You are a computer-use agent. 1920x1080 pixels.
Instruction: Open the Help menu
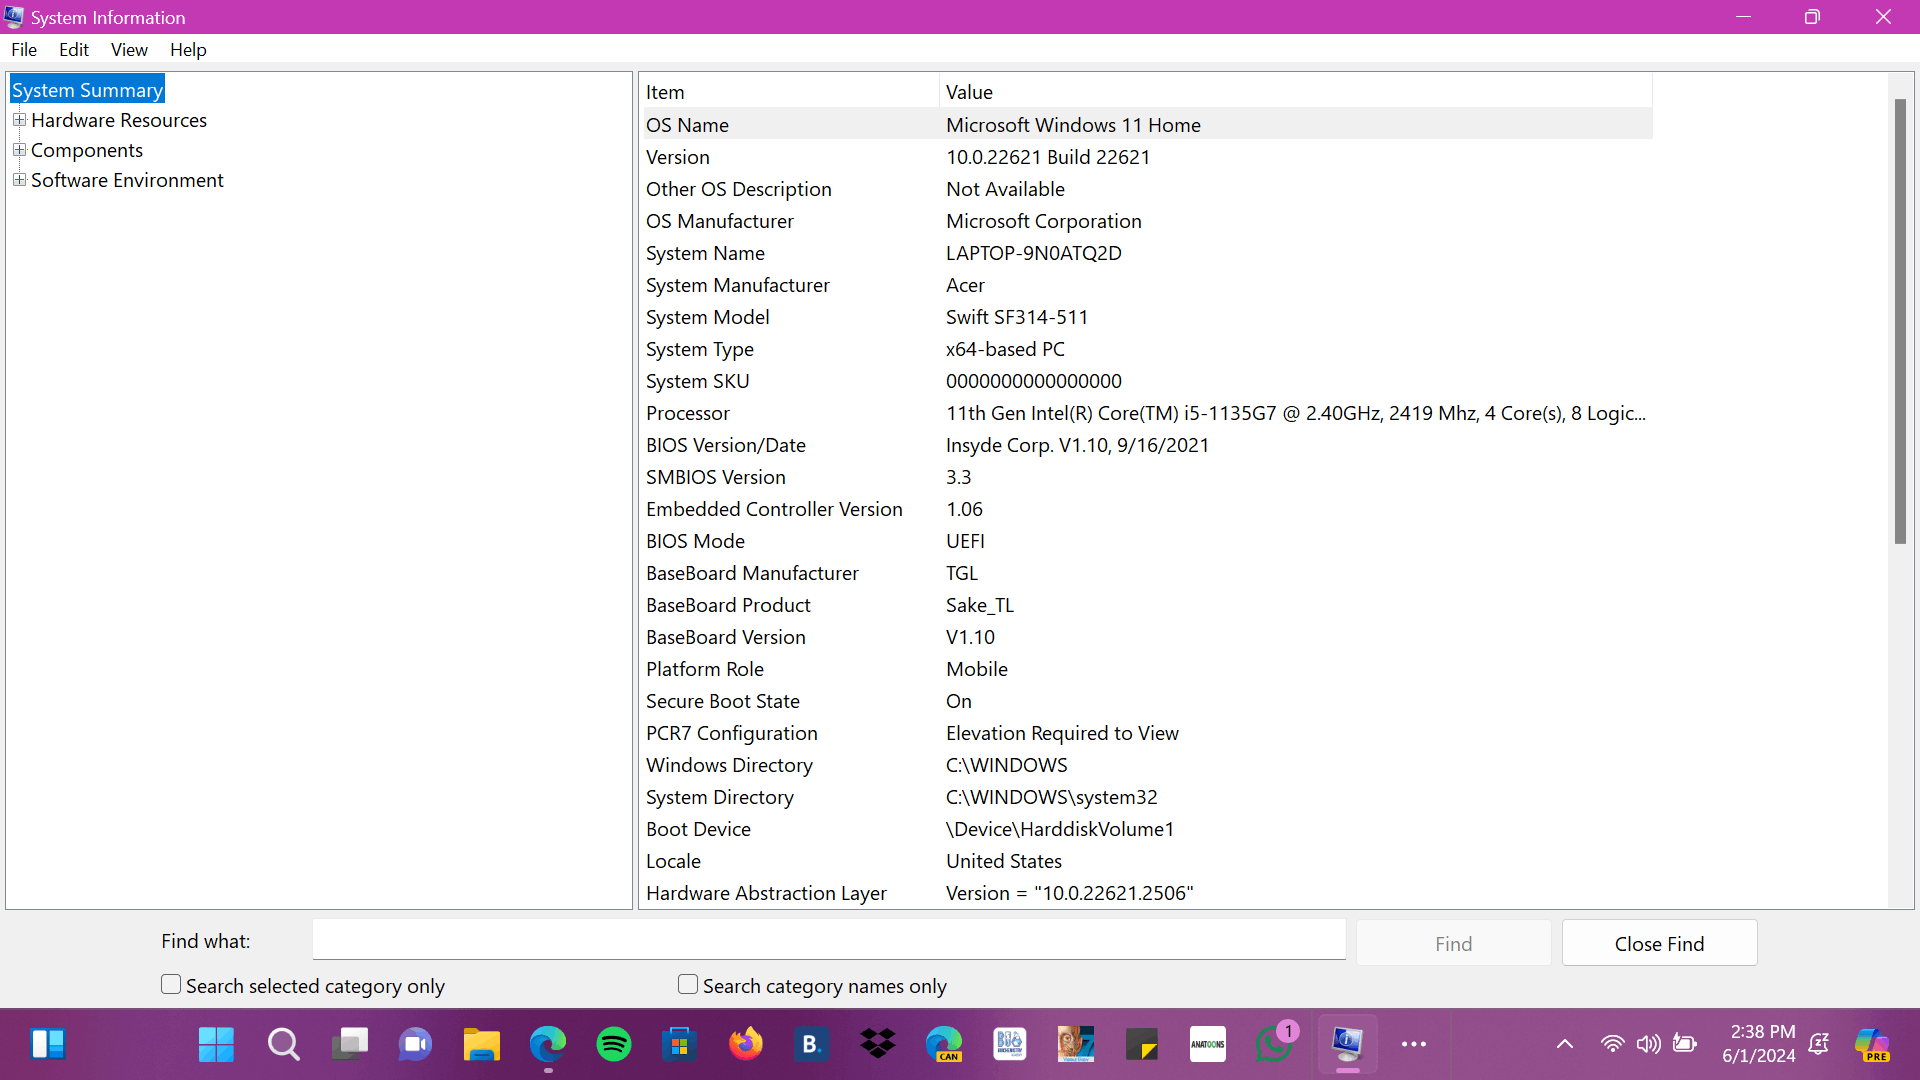coord(188,50)
